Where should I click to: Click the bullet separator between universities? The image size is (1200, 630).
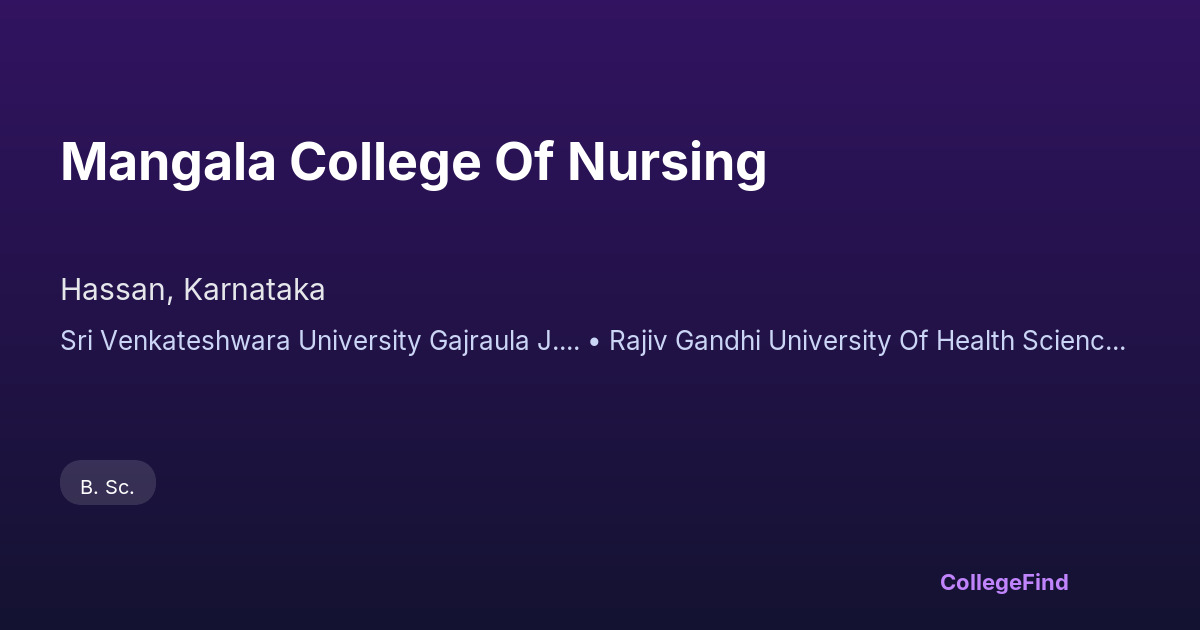[x=594, y=342]
